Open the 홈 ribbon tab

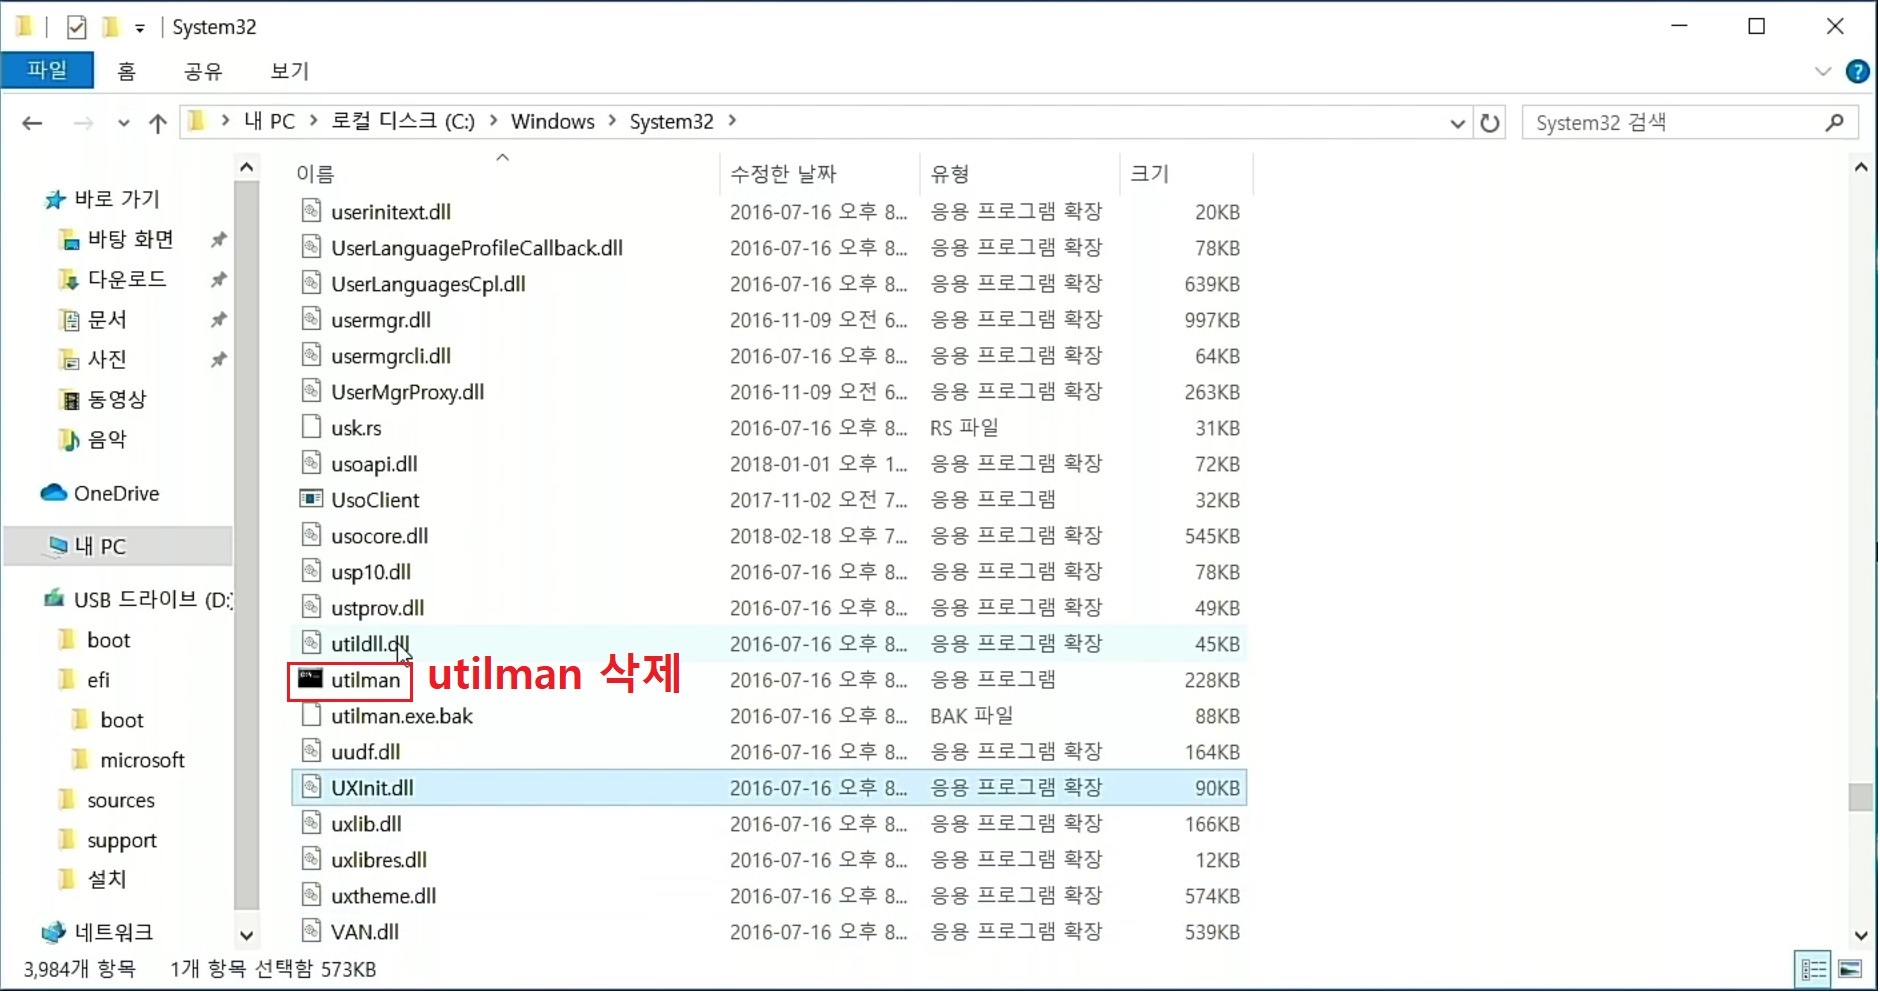126,71
